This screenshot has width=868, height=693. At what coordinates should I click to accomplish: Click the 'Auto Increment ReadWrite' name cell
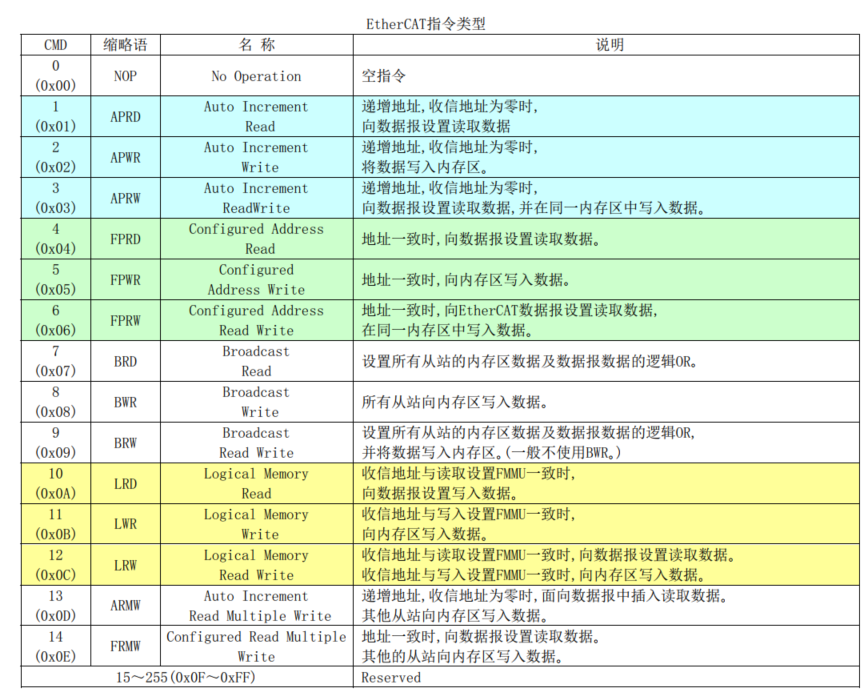click(x=257, y=198)
